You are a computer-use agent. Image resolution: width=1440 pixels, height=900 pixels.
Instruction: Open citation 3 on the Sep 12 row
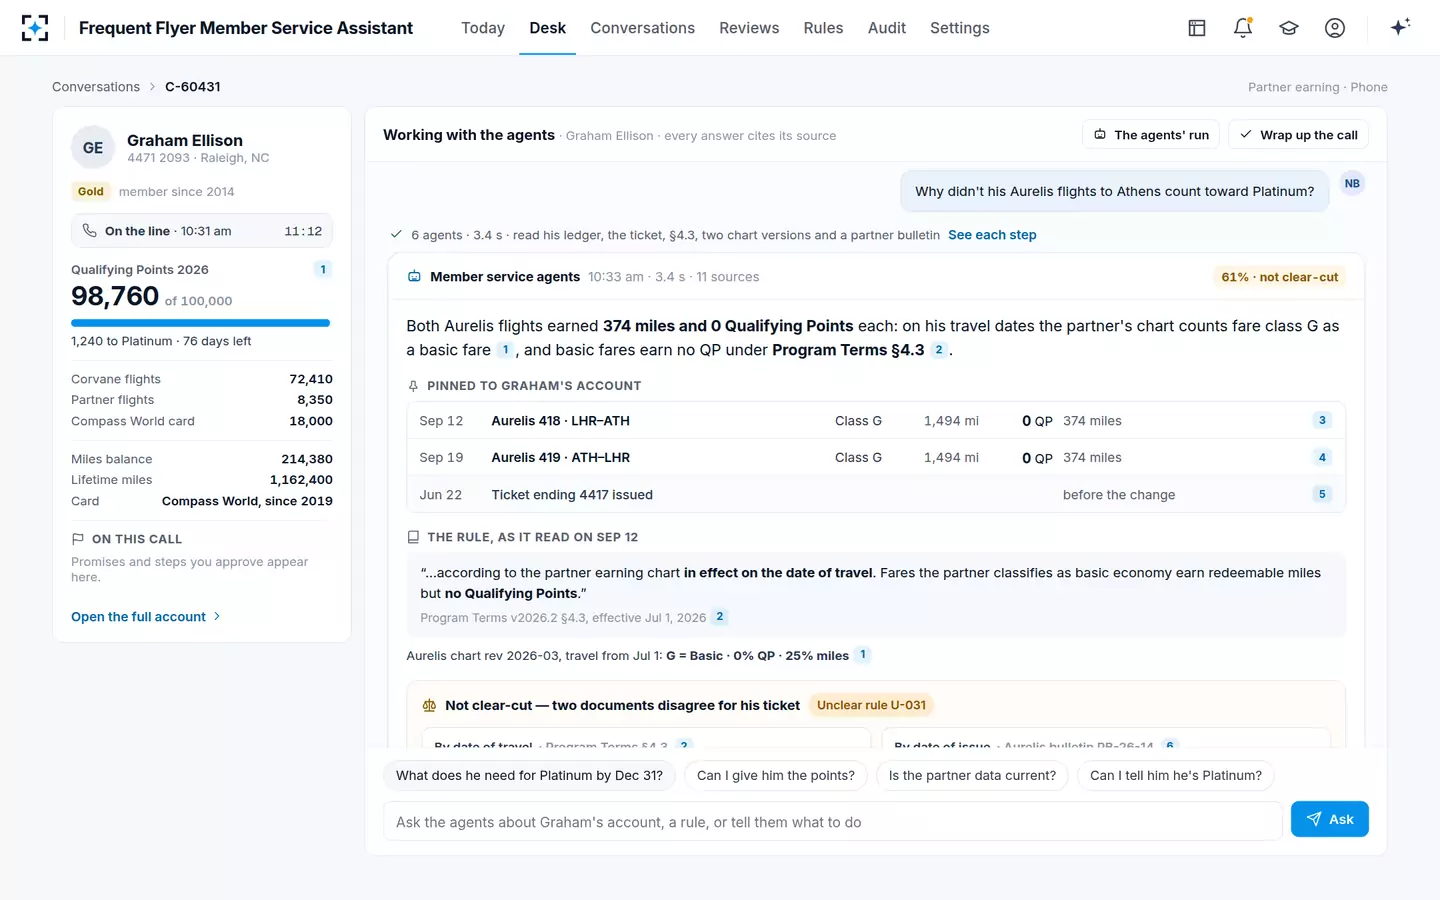pos(1322,421)
